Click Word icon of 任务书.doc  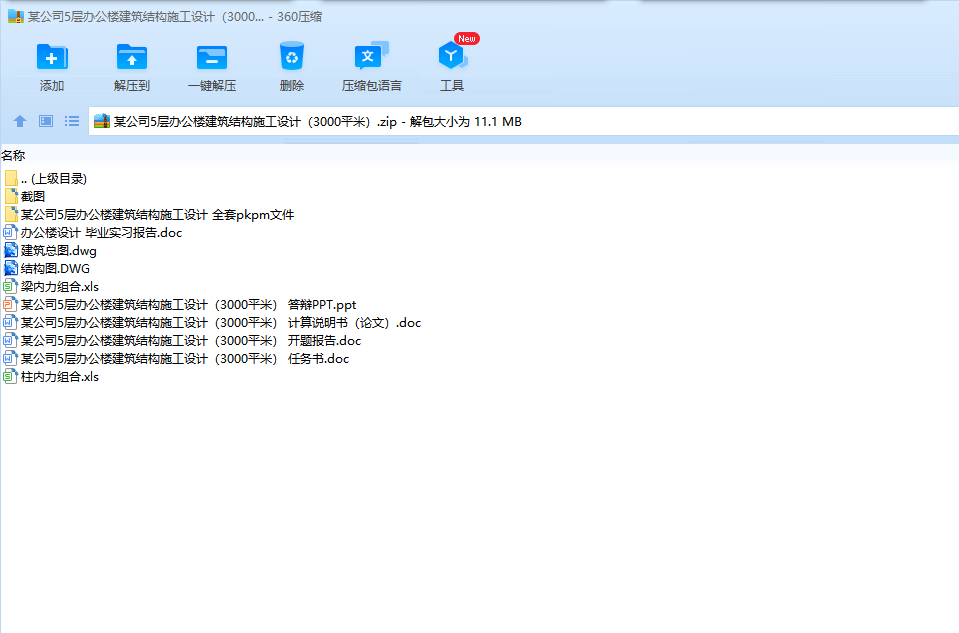coord(10,358)
